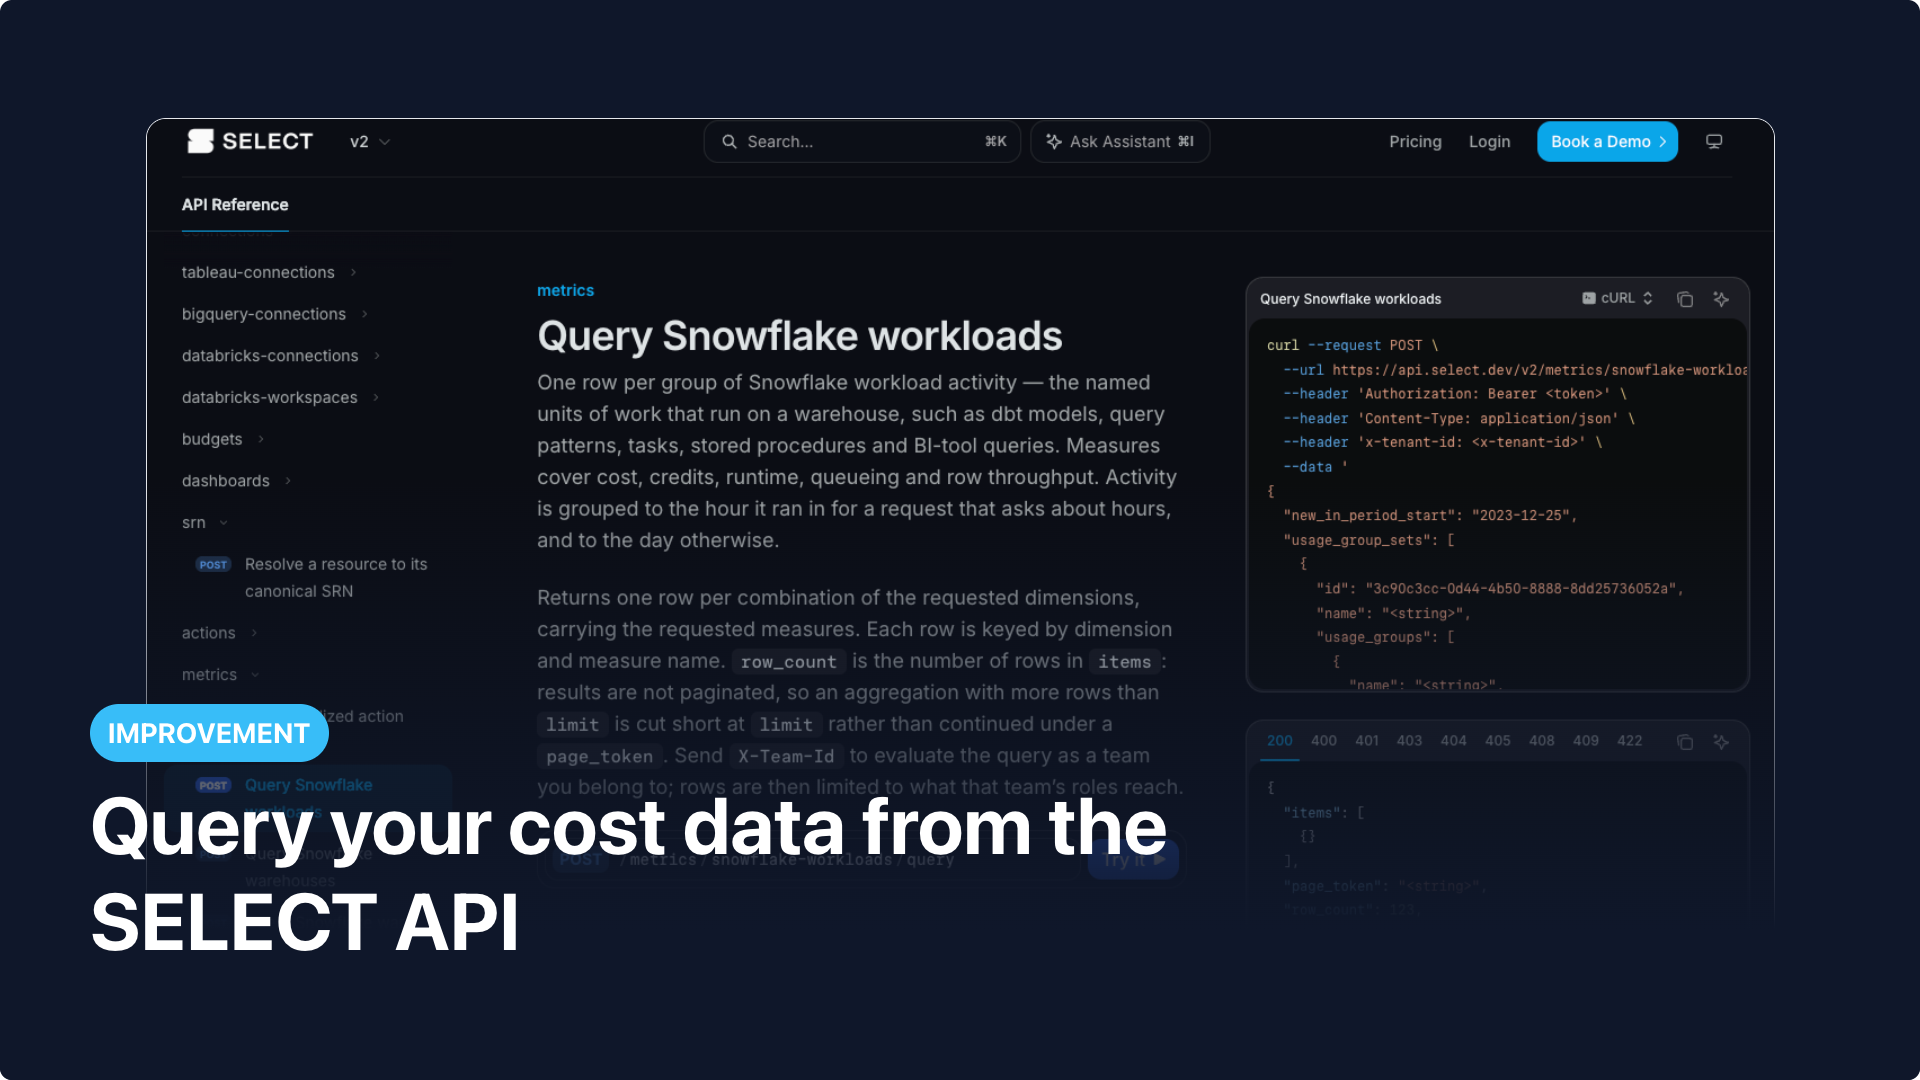
Task: Click the sparkle icon beside Ask Assistant
Action: click(1054, 142)
